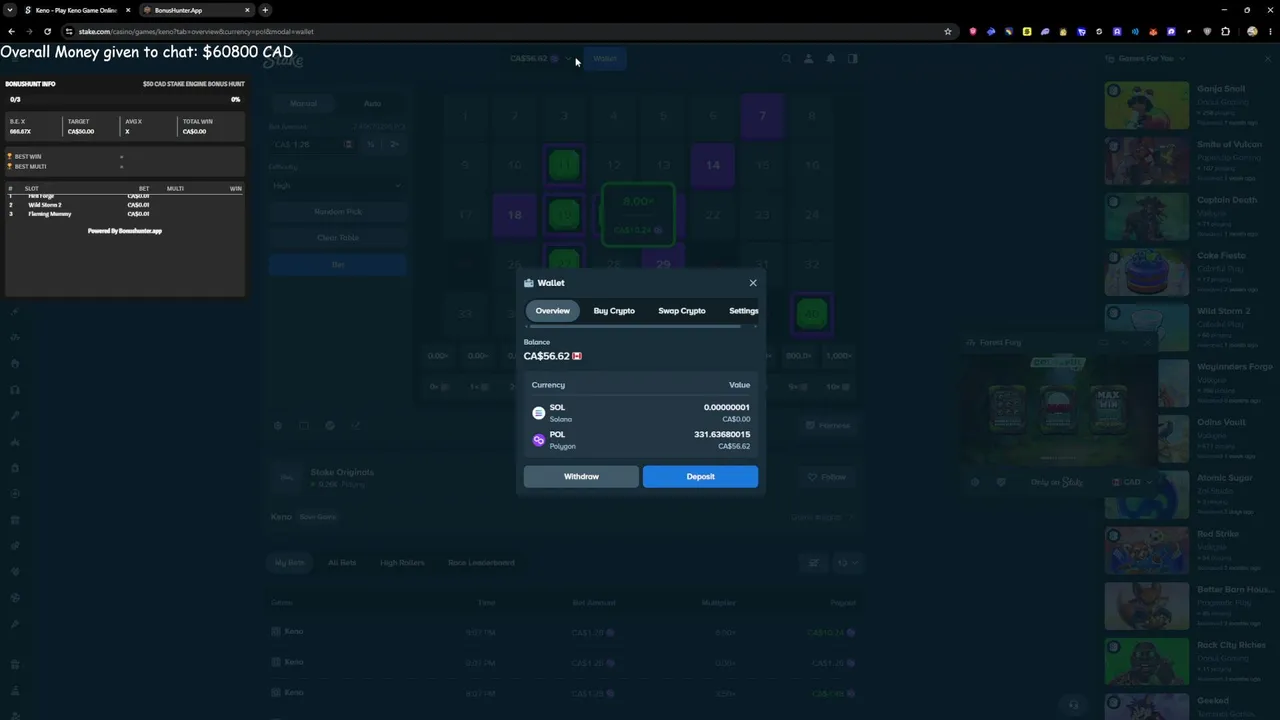Screen dimensions: 1280x720
Task: Switch to the Keno browser tab
Action: [x=75, y=10]
